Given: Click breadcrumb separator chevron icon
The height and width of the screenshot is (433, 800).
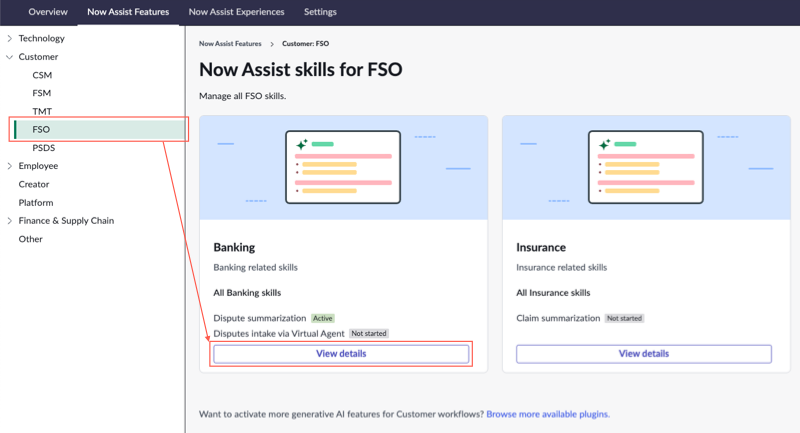Looking at the screenshot, I should (x=272, y=44).
